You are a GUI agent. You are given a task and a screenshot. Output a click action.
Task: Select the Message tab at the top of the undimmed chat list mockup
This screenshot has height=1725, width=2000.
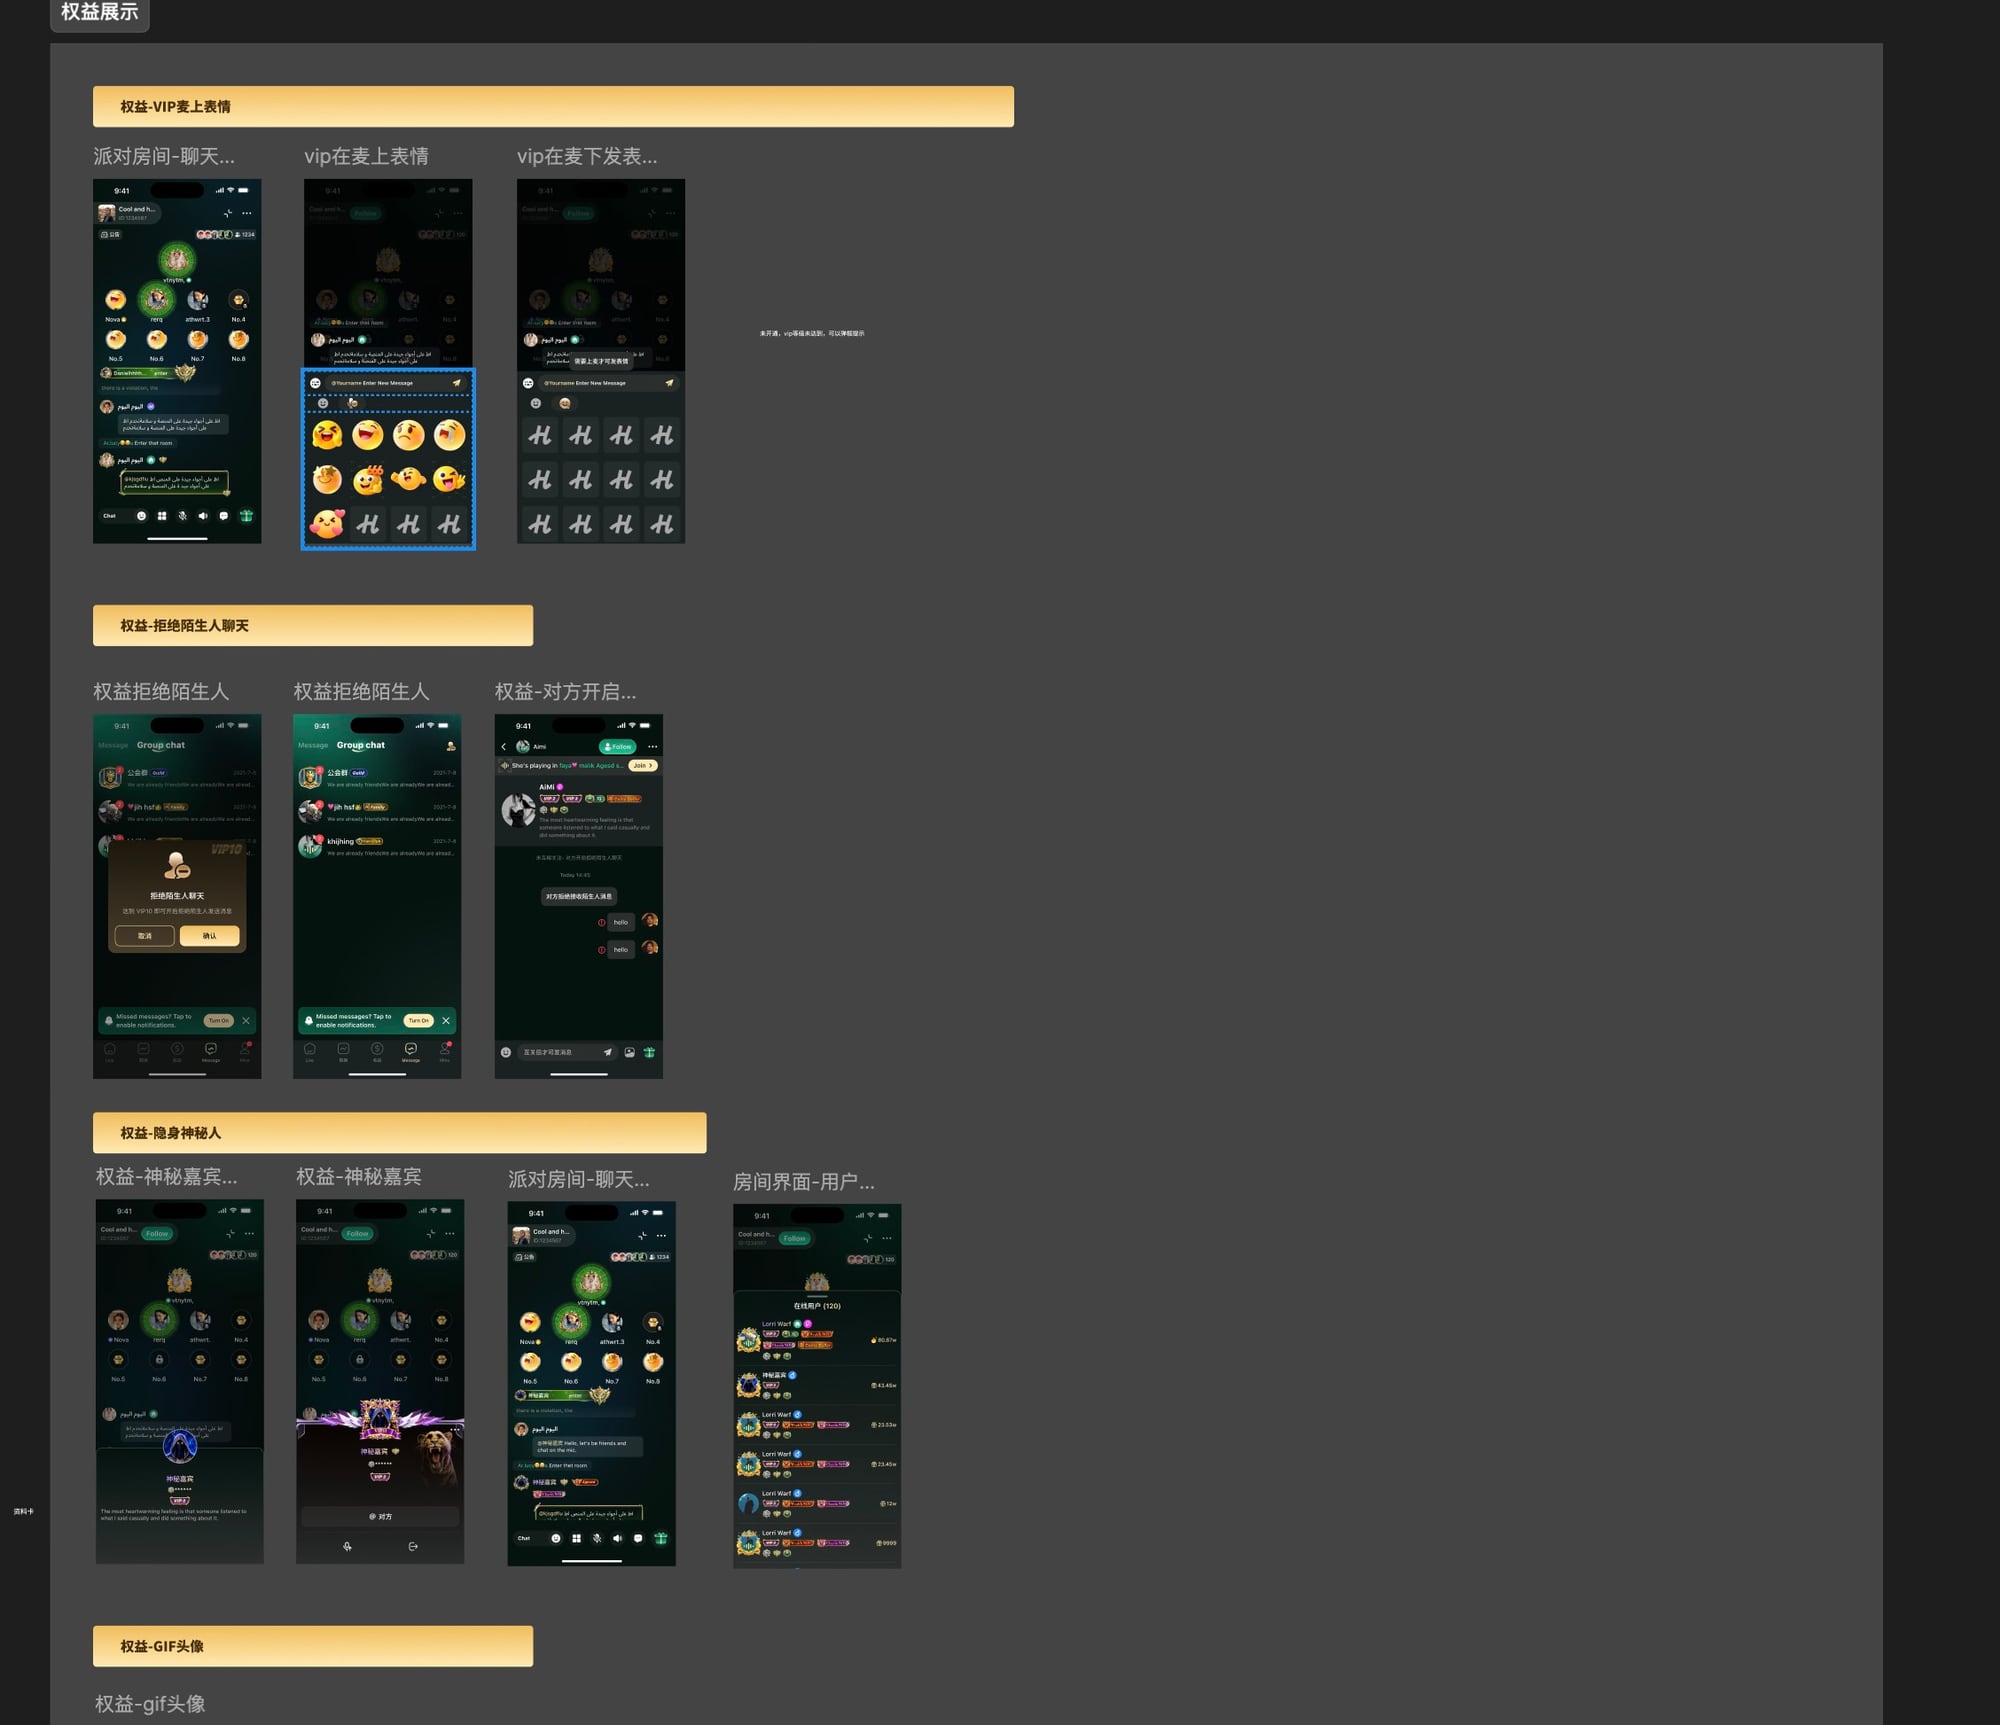coord(313,745)
